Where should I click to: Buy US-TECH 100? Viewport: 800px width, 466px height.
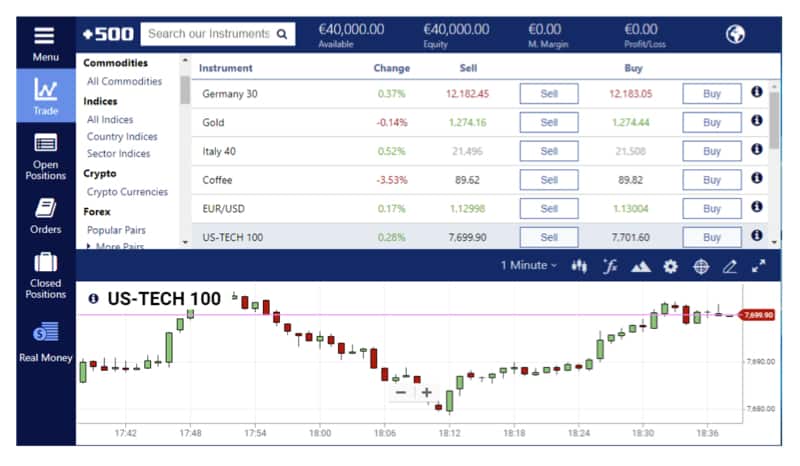(x=712, y=237)
